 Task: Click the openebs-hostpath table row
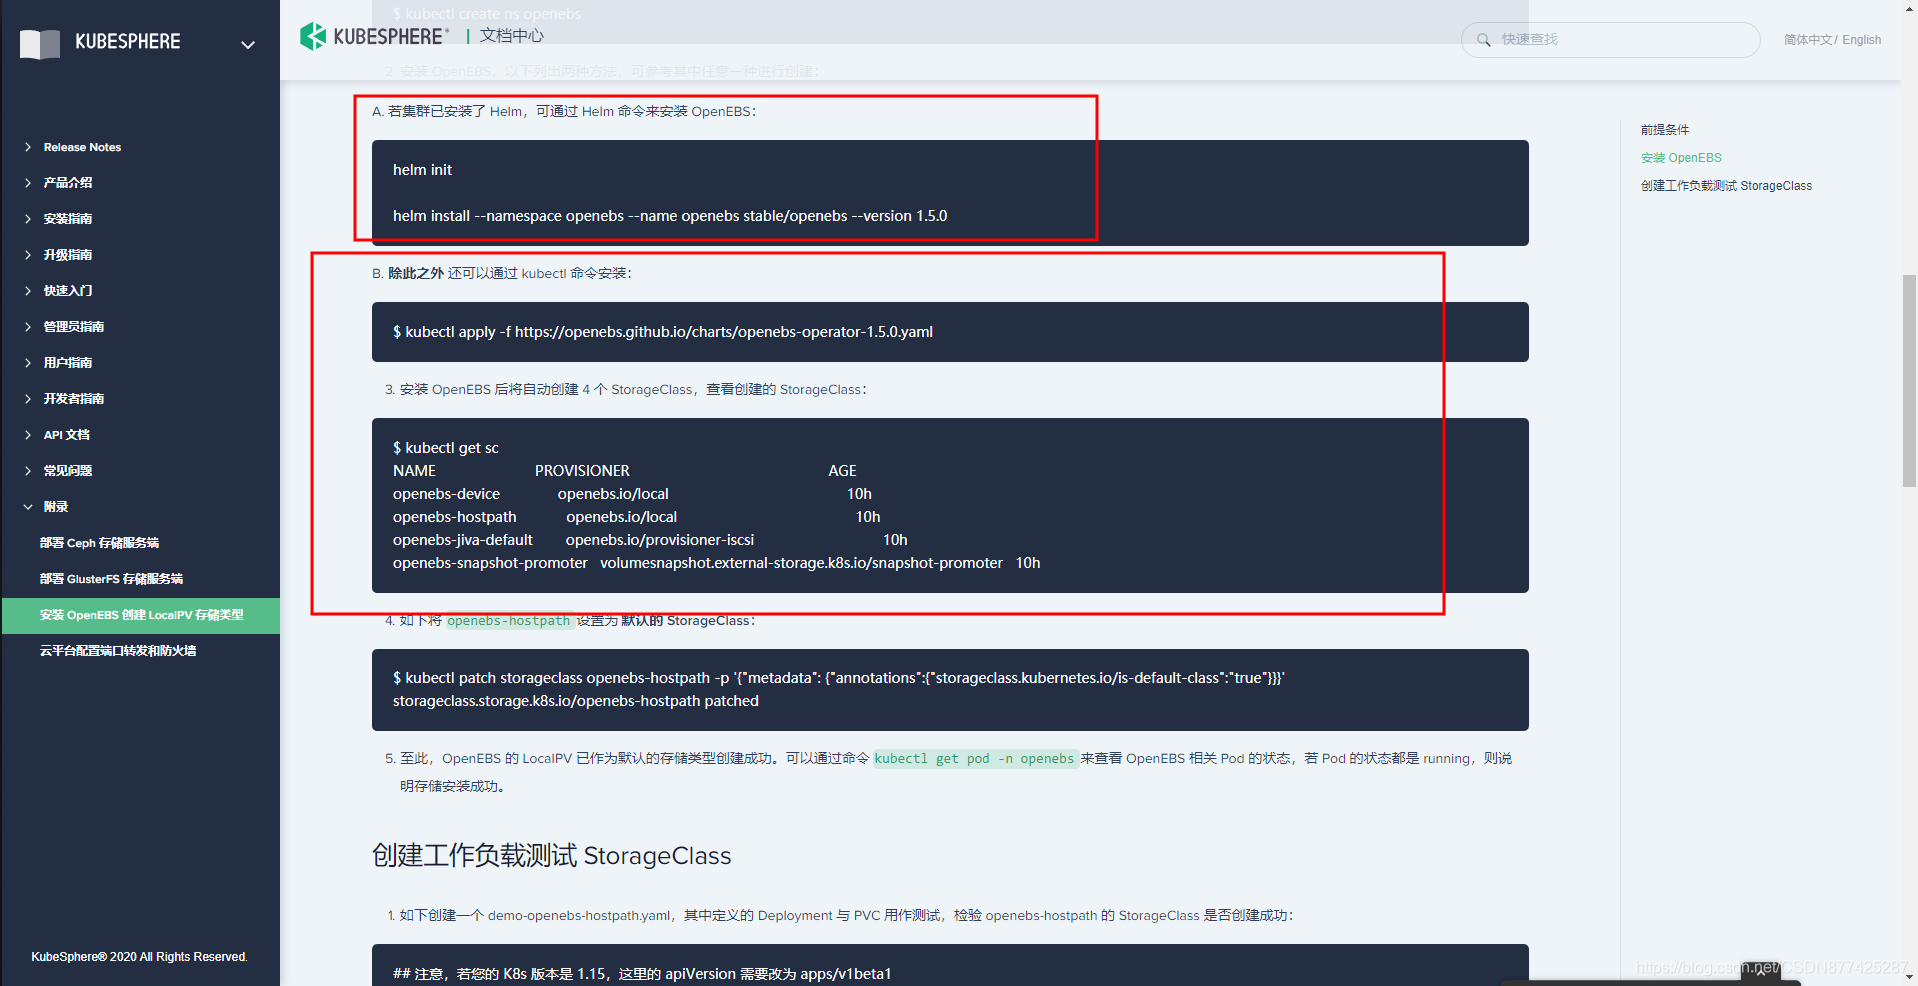636,517
